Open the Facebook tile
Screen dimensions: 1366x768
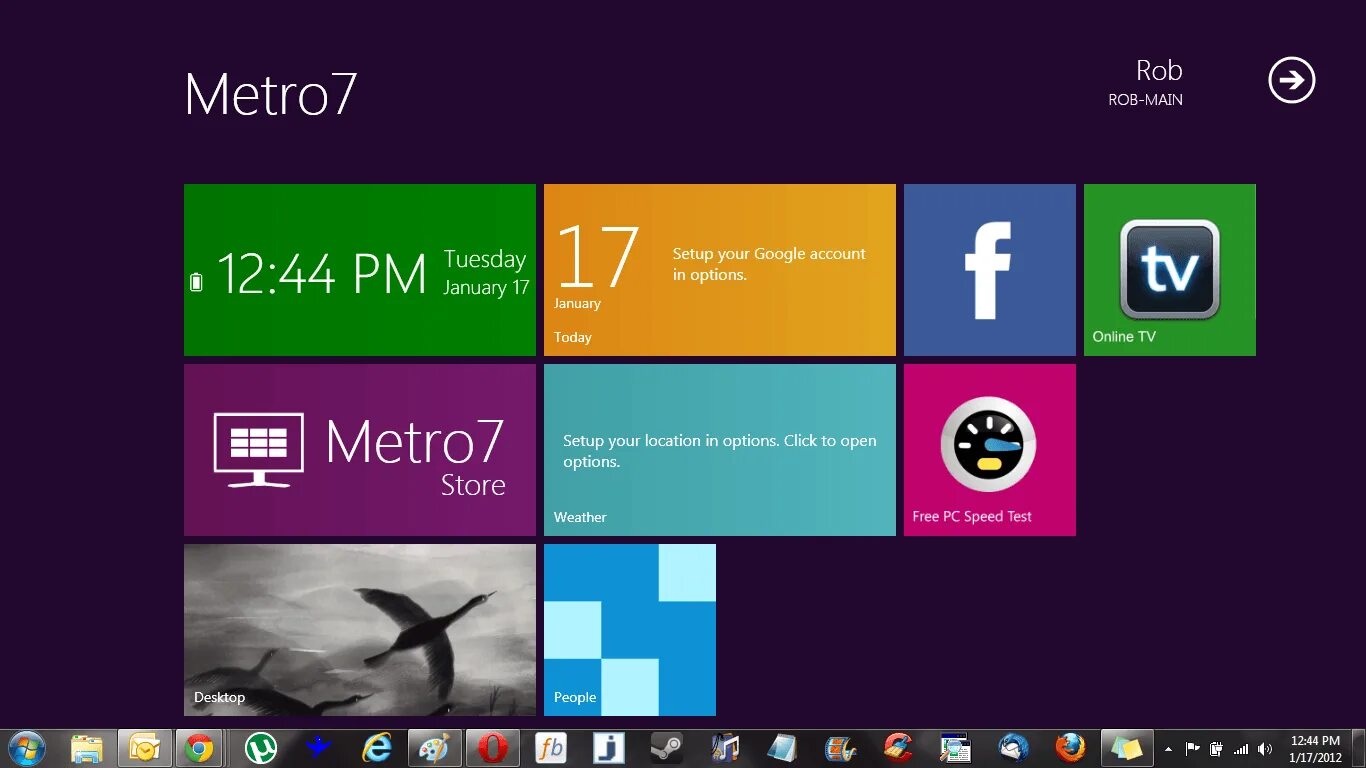tap(990, 270)
